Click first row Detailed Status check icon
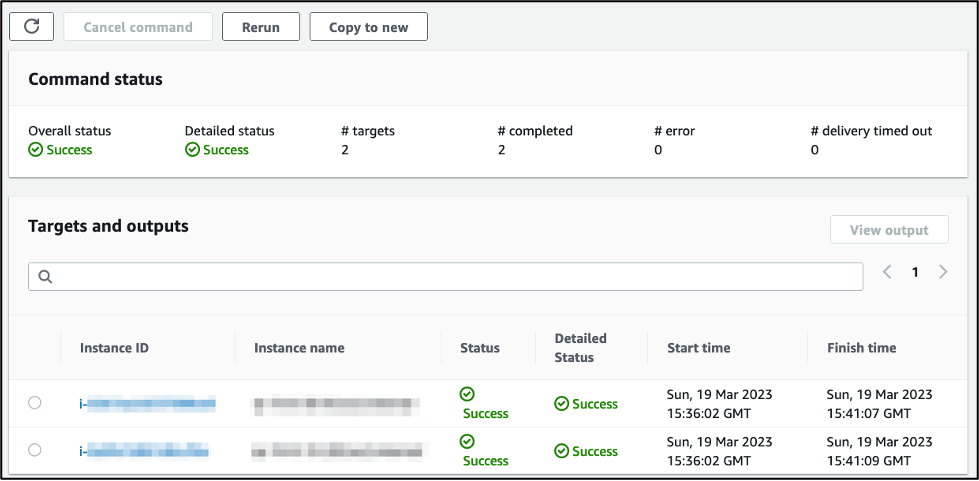 pyautogui.click(x=562, y=404)
